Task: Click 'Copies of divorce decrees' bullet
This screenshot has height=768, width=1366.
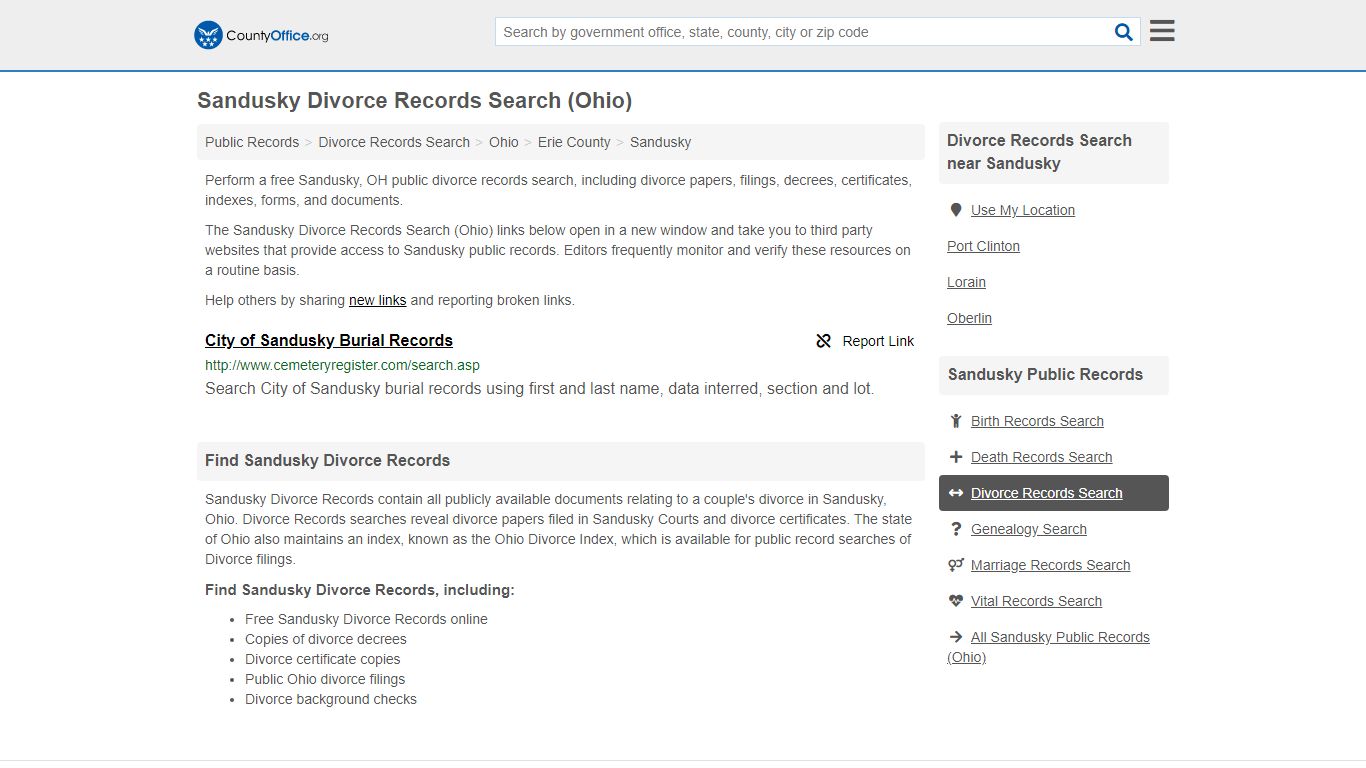Action: (x=326, y=639)
